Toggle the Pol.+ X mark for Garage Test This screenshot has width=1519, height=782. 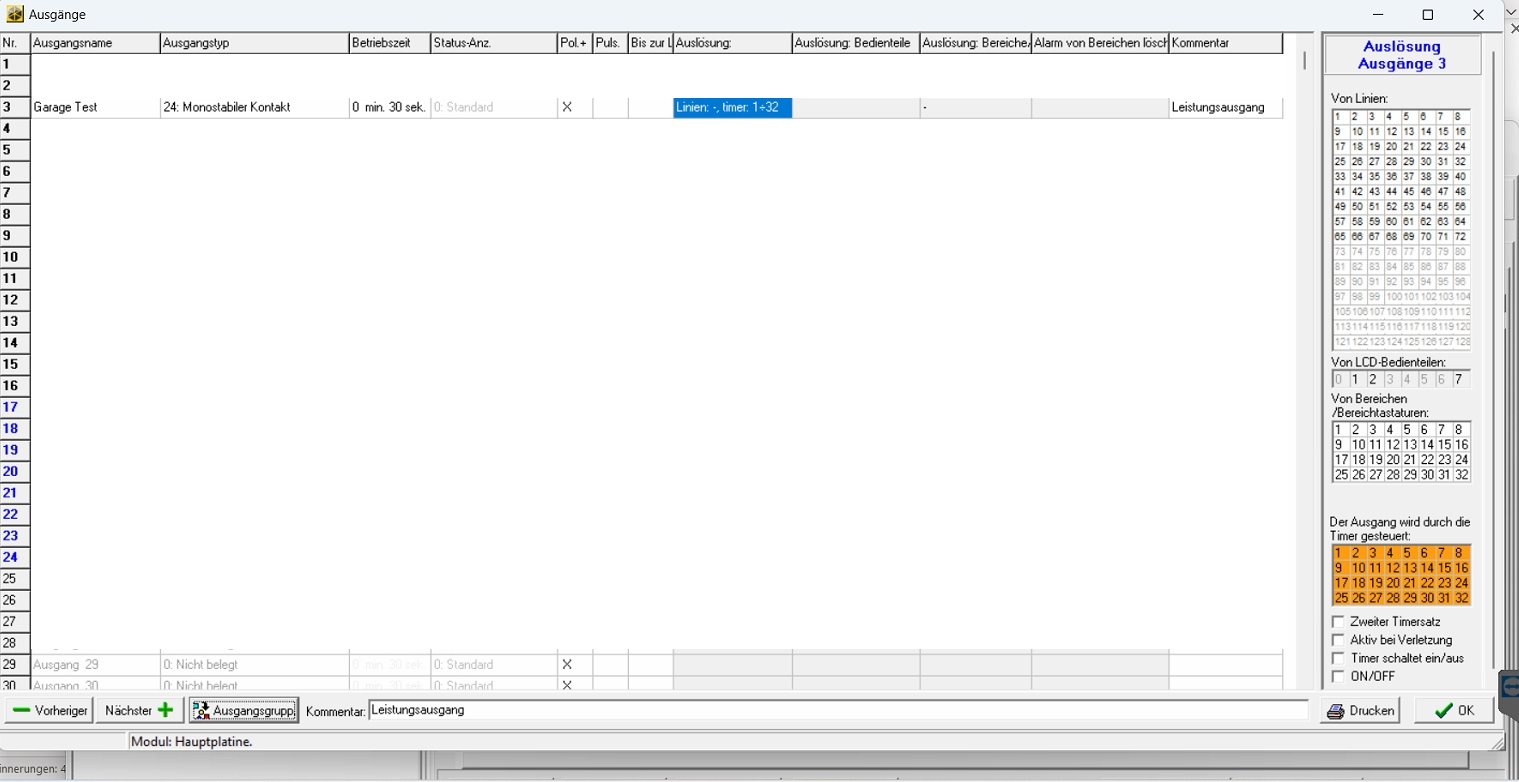point(567,108)
